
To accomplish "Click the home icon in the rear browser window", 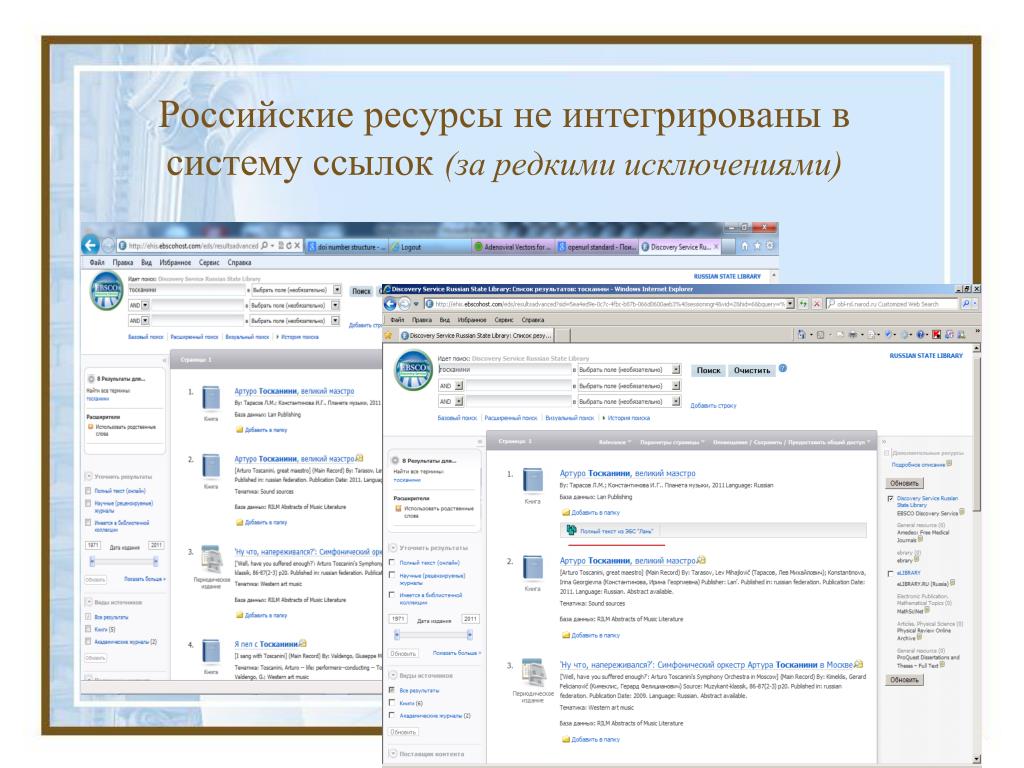I will [x=744, y=246].
